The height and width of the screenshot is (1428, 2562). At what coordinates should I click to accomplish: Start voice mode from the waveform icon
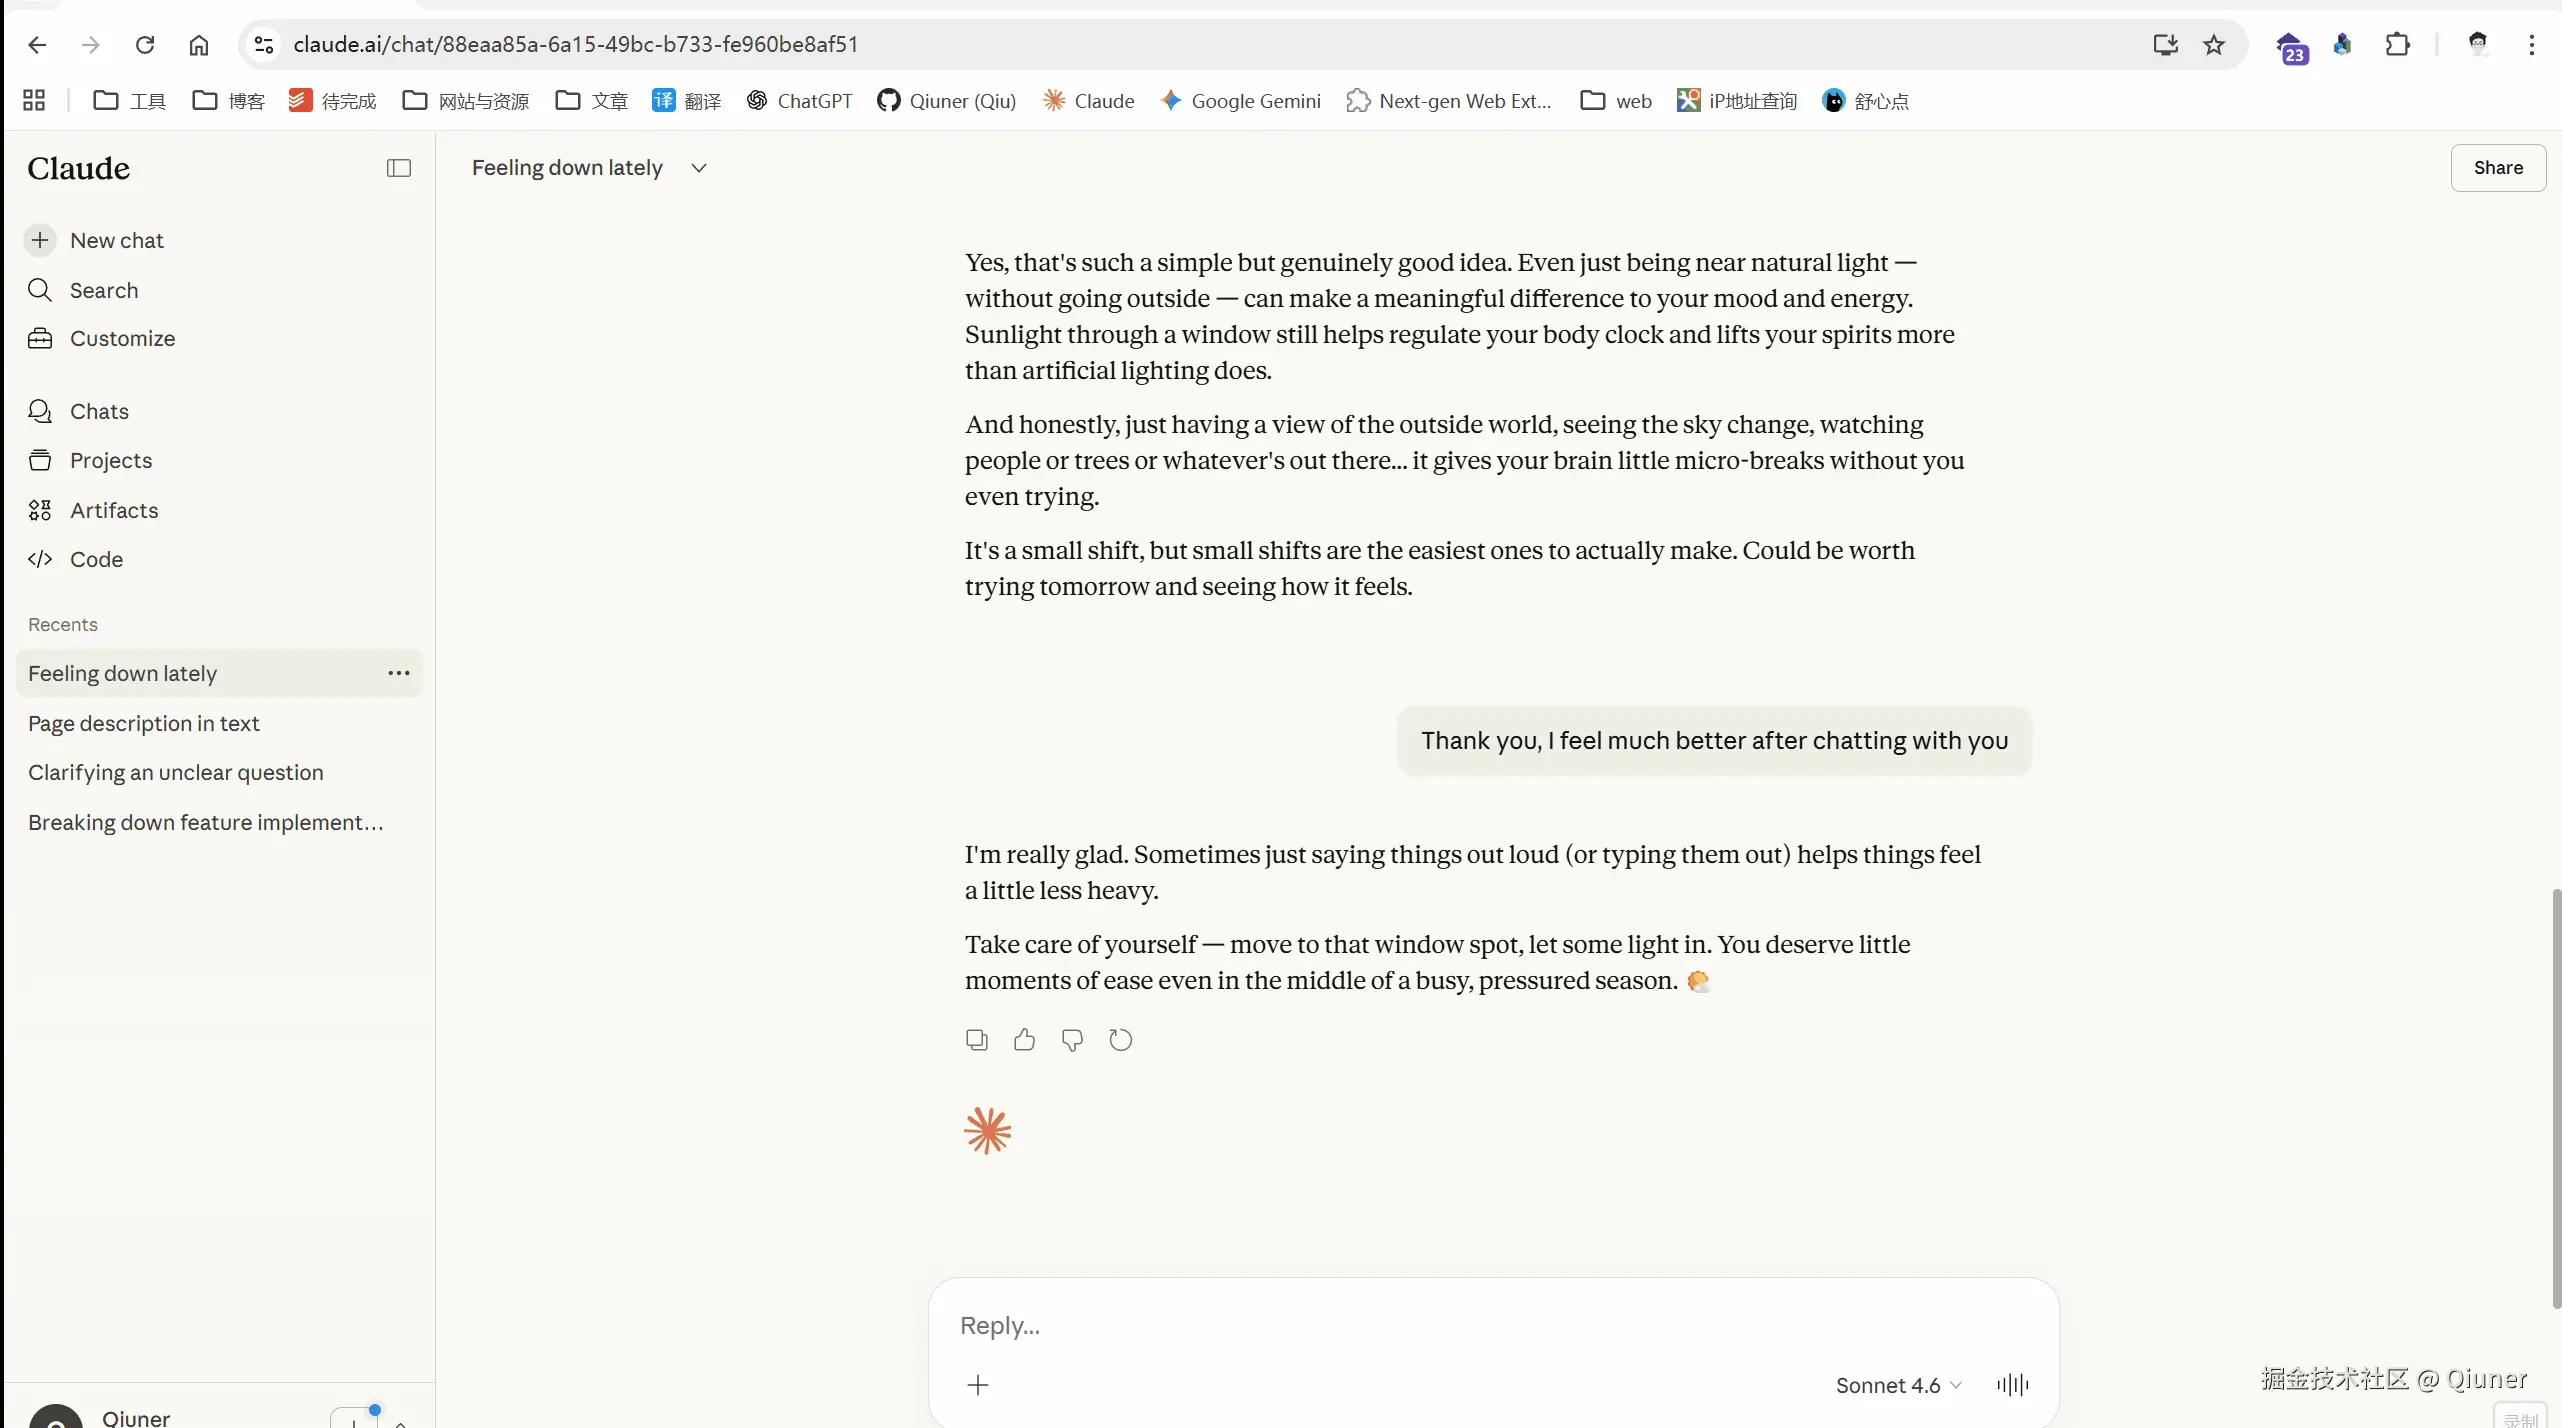2012,1384
